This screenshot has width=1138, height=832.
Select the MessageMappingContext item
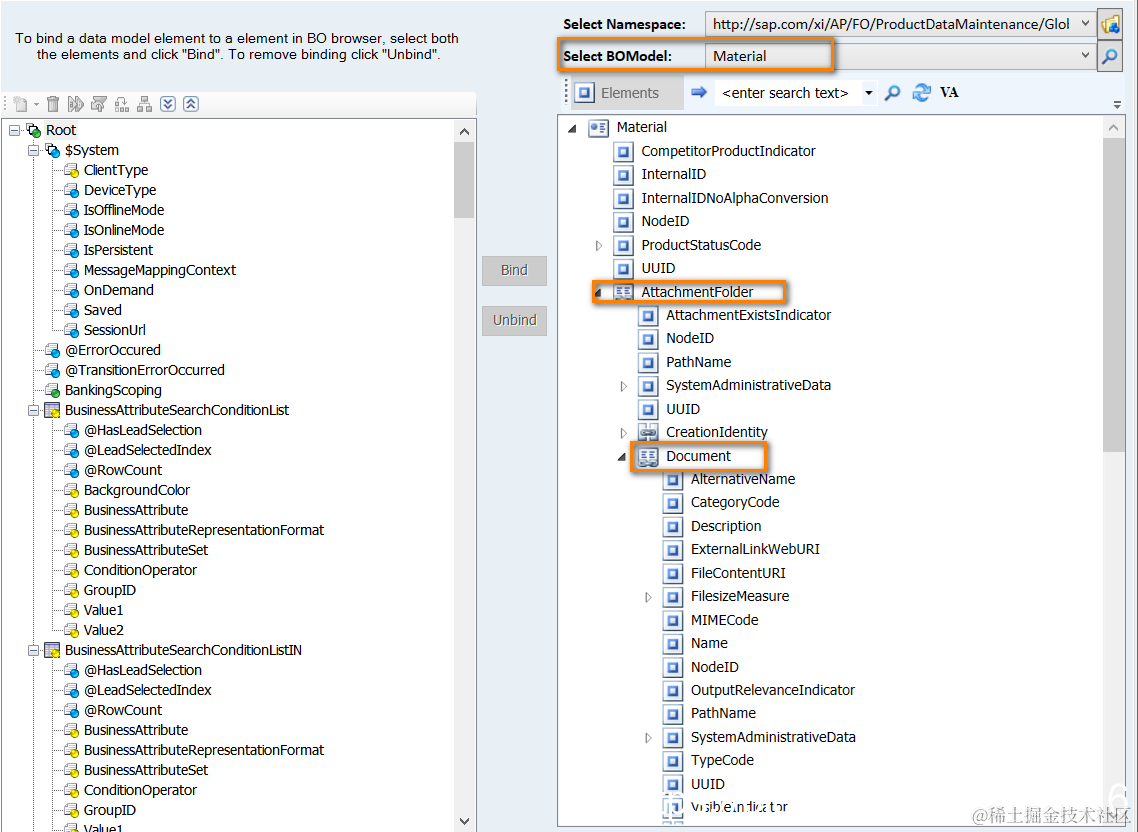160,270
